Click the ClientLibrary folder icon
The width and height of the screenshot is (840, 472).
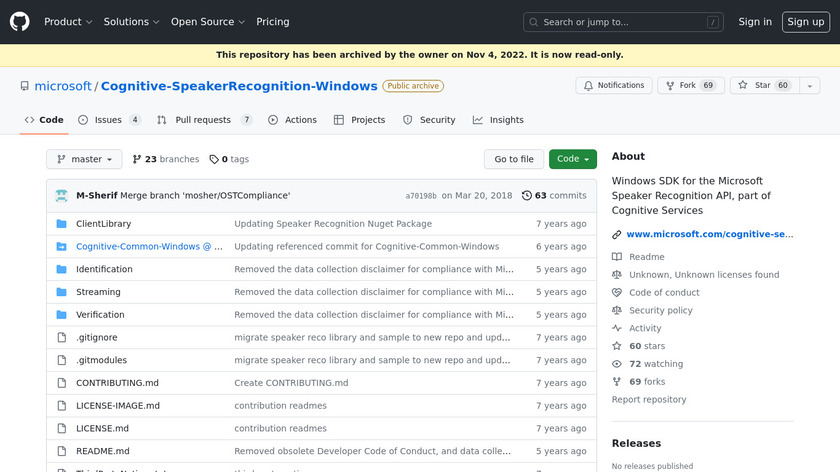point(61,224)
